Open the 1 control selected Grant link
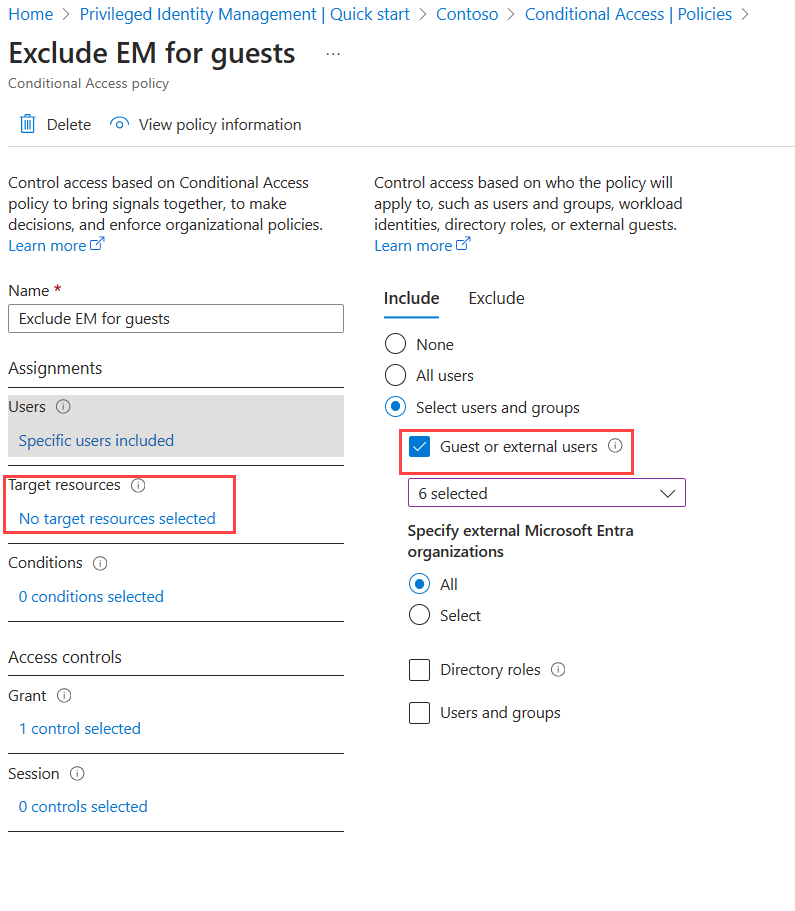 [79, 728]
